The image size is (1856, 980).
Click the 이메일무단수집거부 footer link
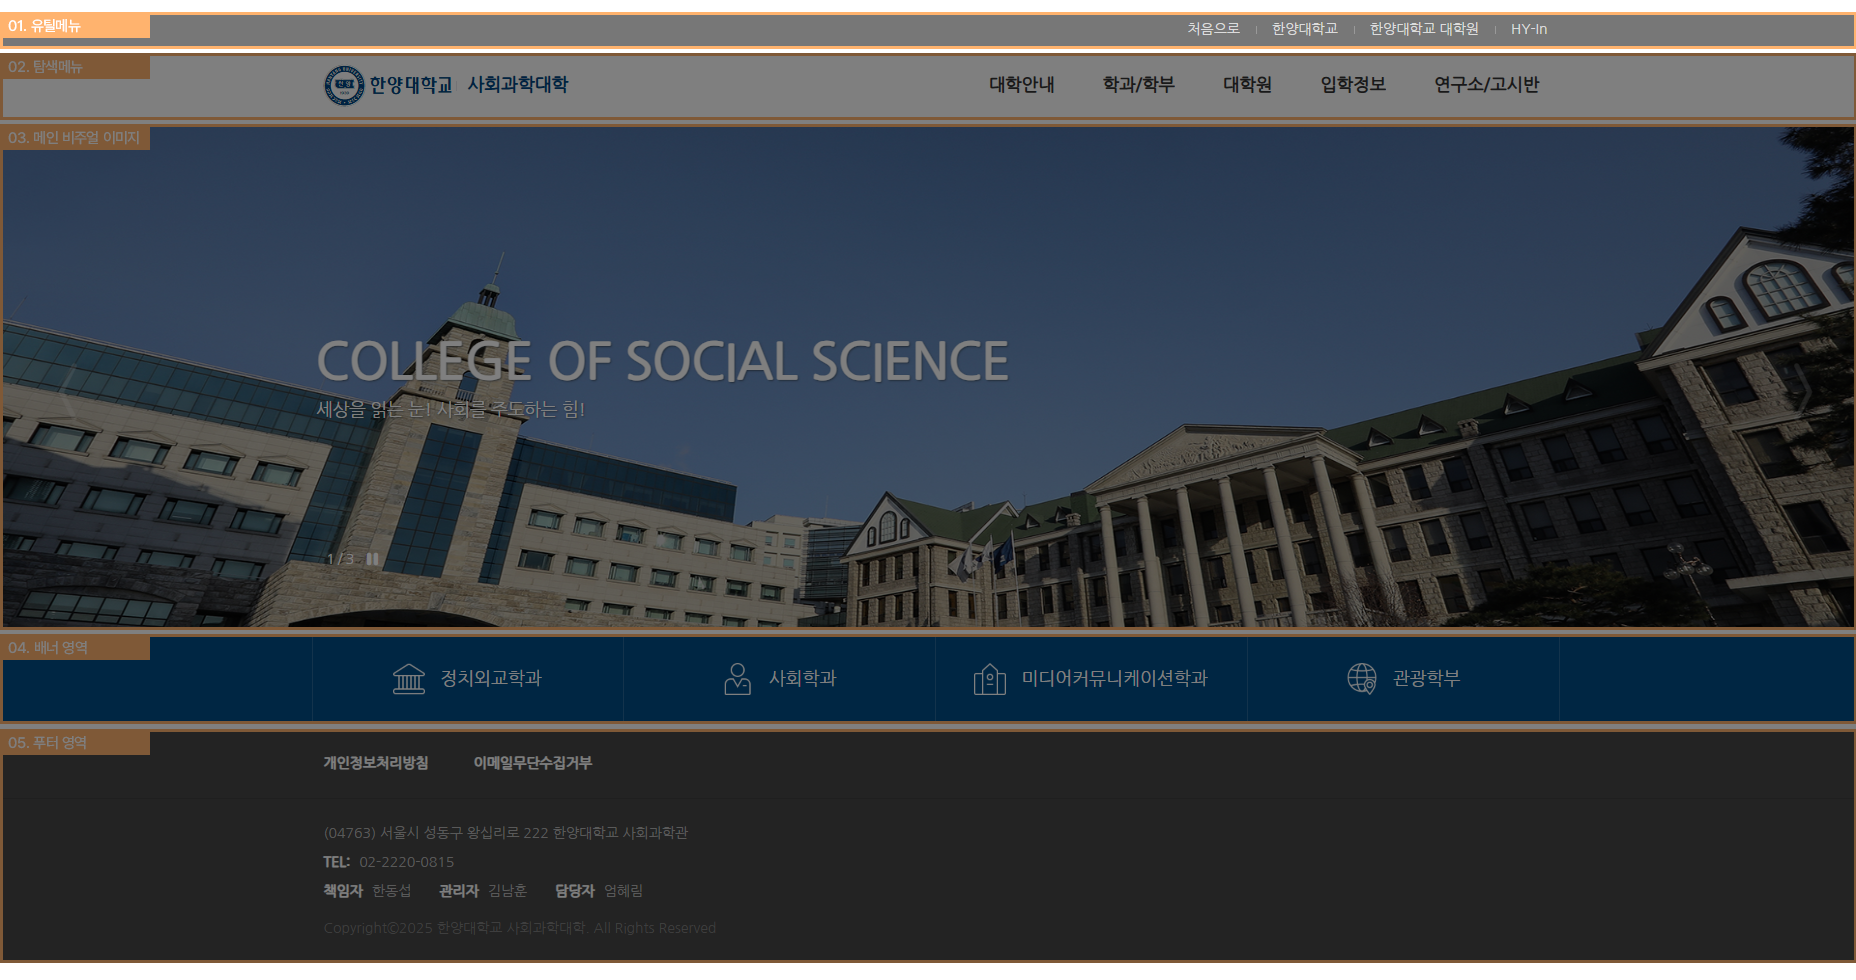[532, 763]
